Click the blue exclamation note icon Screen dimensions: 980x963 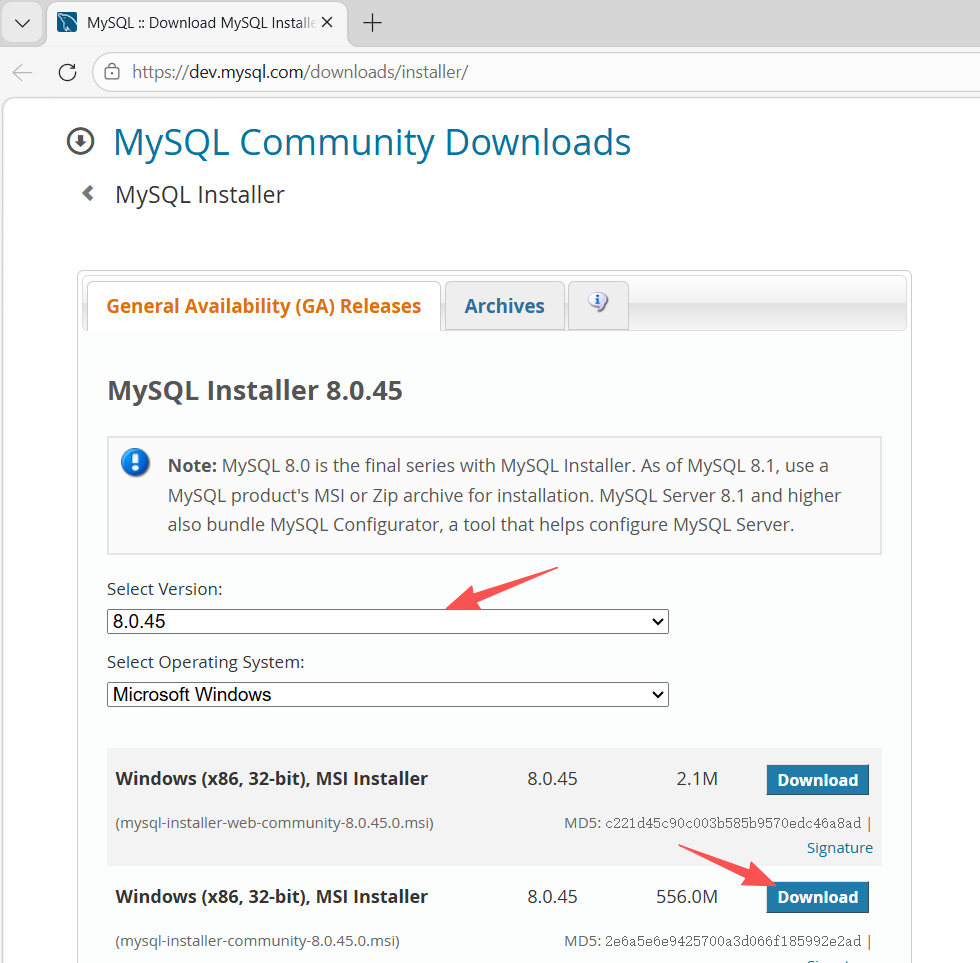(x=135, y=463)
